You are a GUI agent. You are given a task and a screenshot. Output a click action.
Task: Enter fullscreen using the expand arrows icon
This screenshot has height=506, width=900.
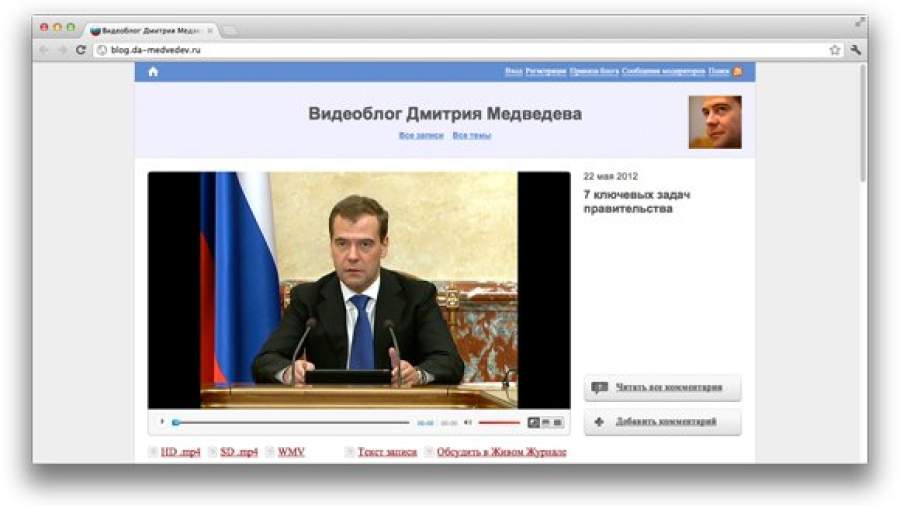point(859,22)
